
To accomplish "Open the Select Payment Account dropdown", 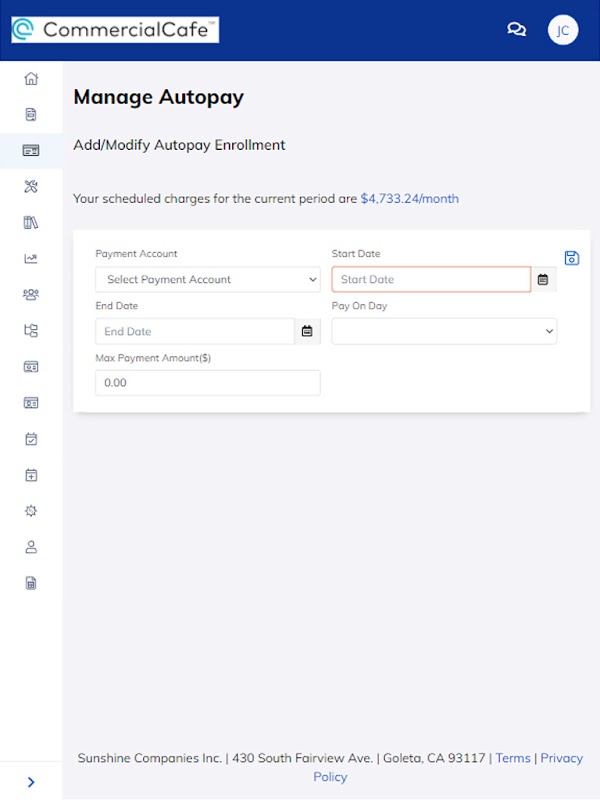I will (208, 280).
